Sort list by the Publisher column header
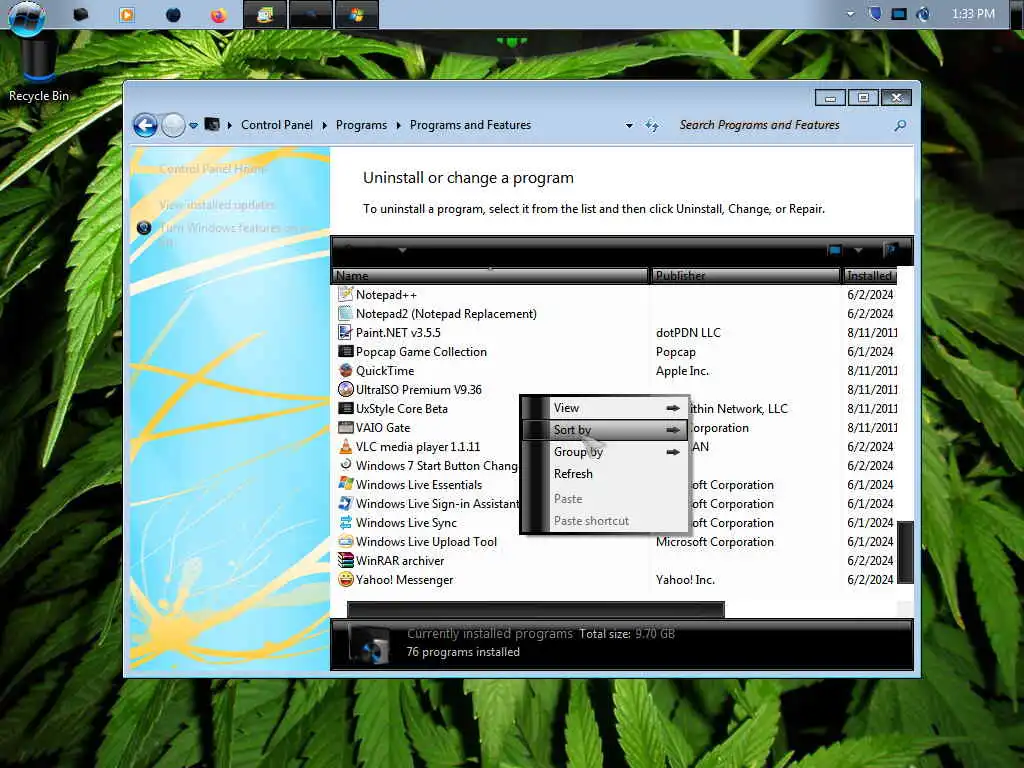1024x768 pixels. 746,276
